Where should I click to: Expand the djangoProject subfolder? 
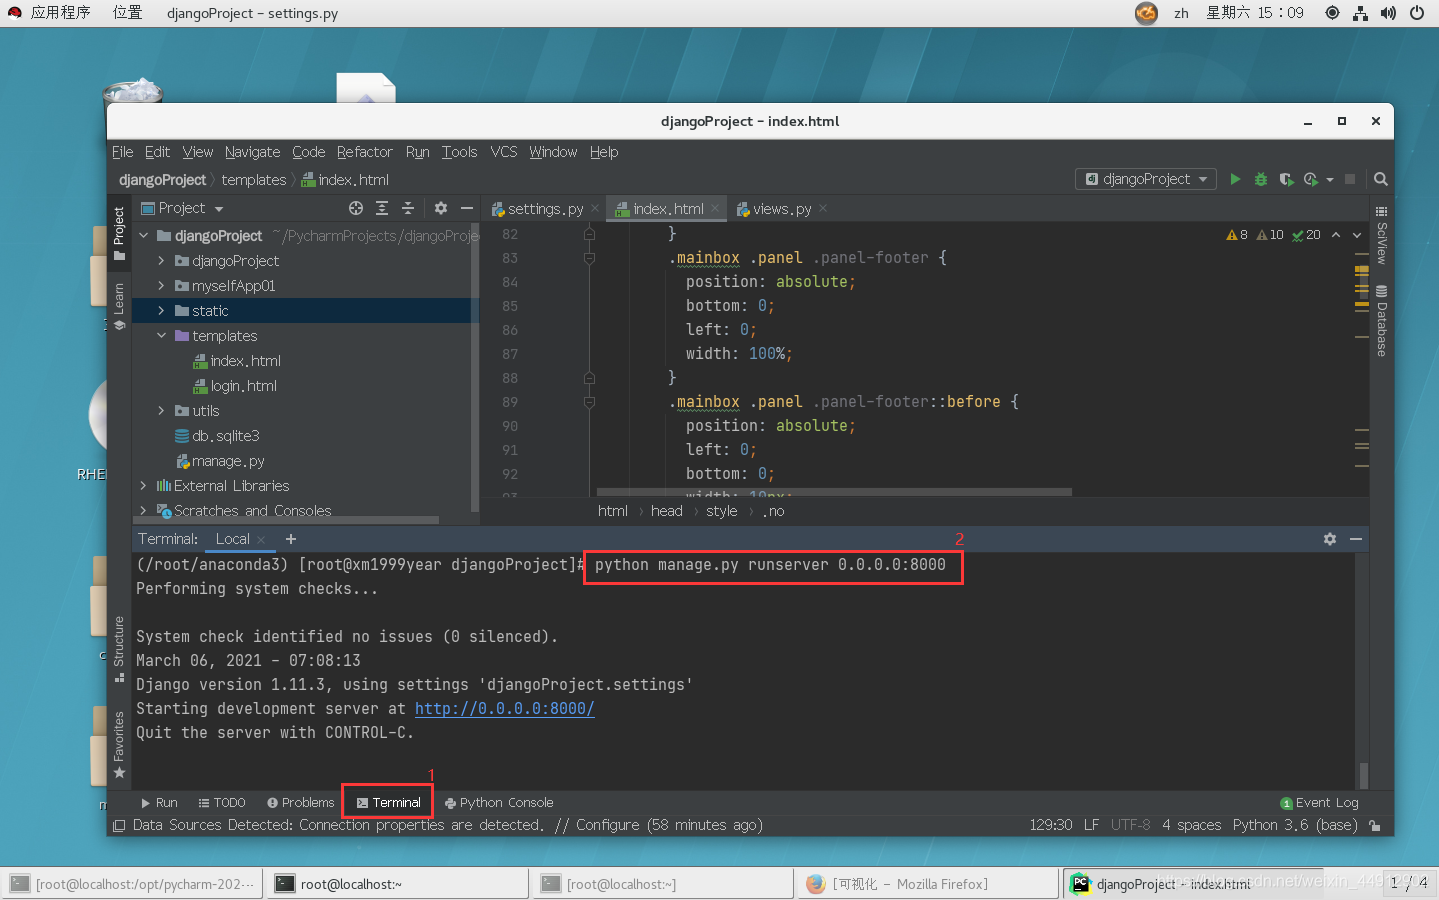(x=161, y=261)
